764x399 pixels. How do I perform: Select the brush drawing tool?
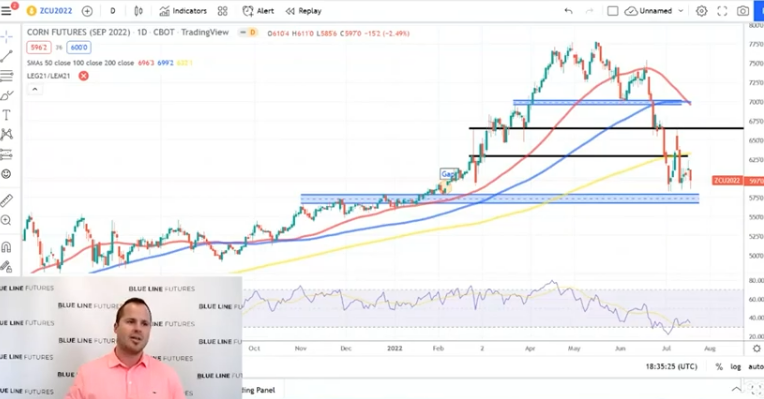tap(6, 95)
